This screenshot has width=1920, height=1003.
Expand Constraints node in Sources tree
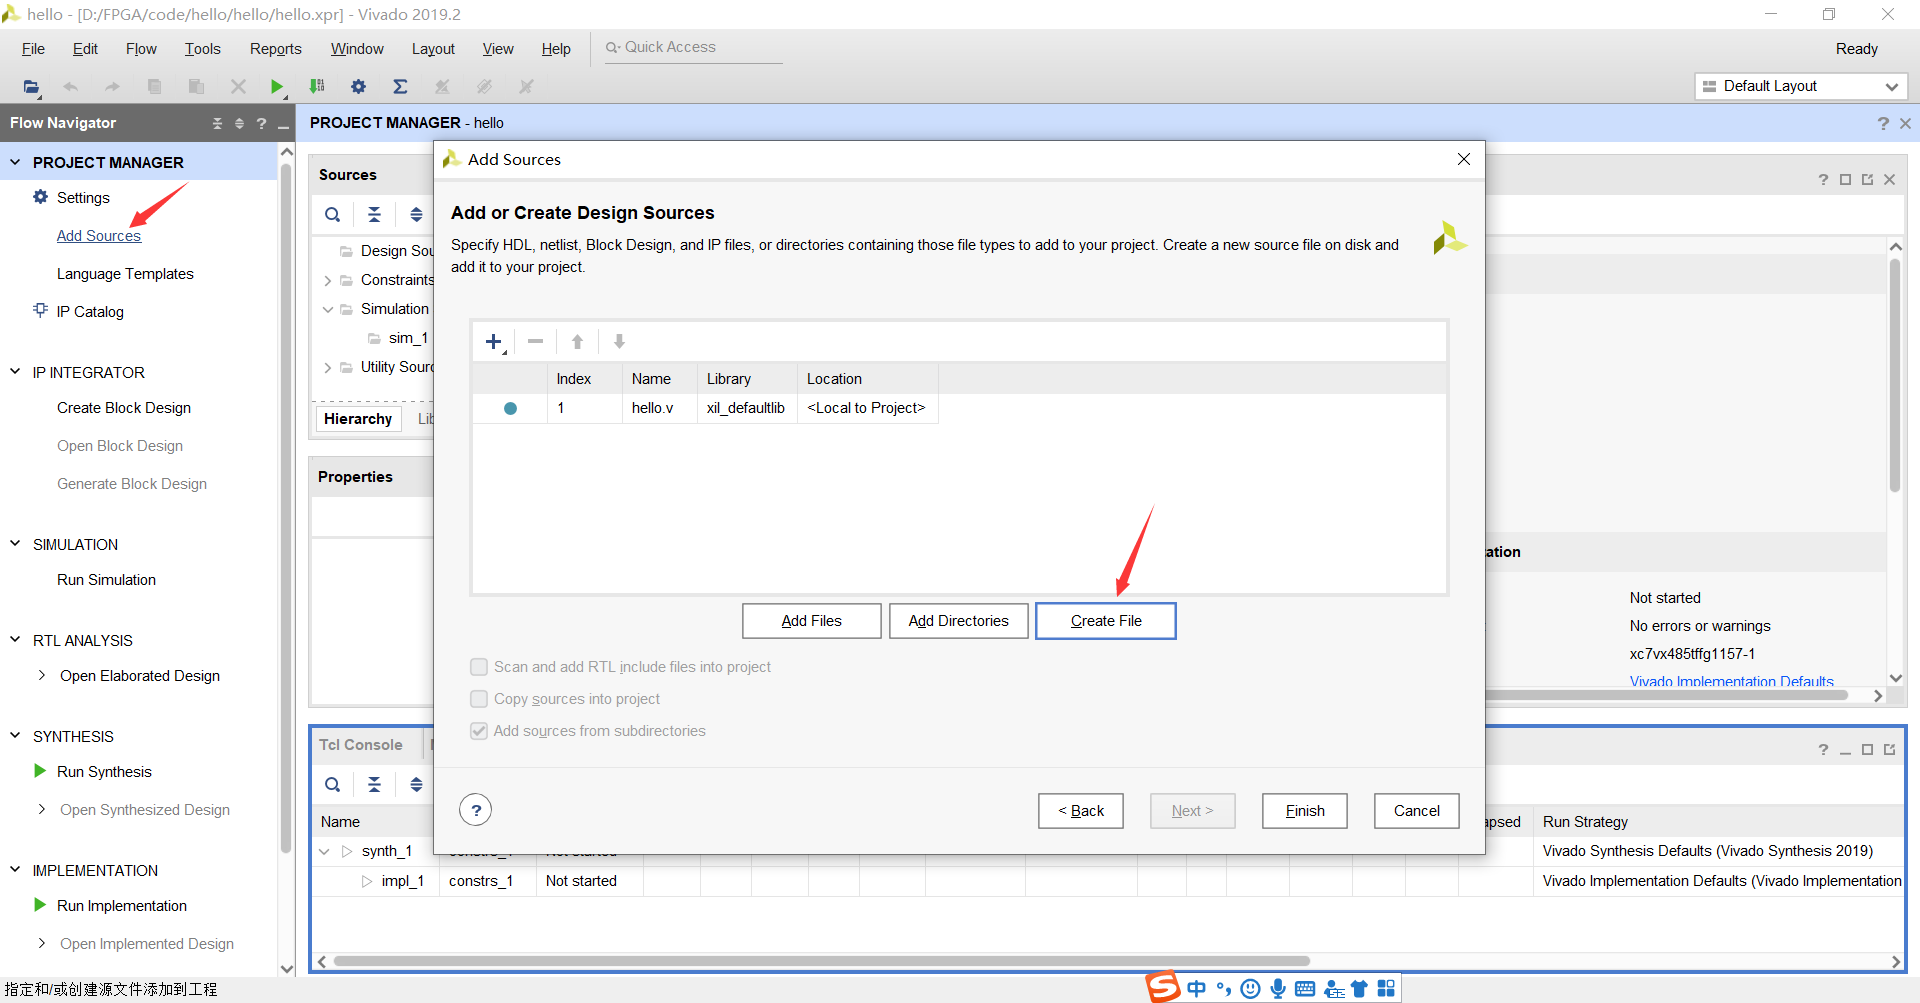[x=327, y=281]
